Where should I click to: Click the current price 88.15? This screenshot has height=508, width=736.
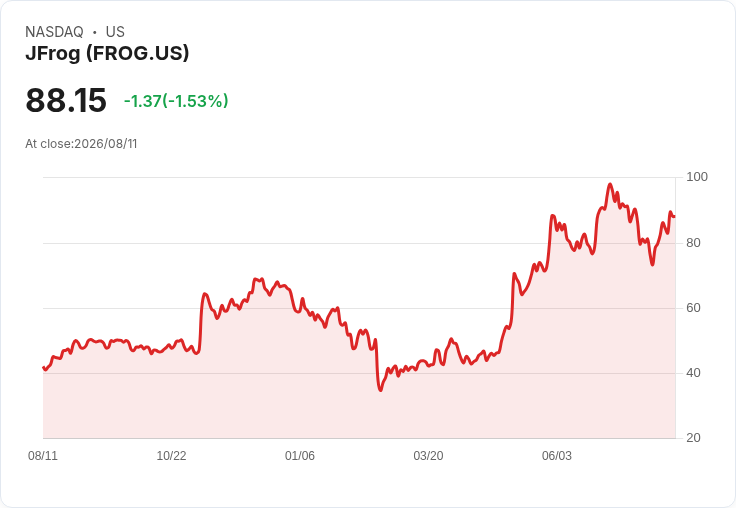click(x=66, y=100)
